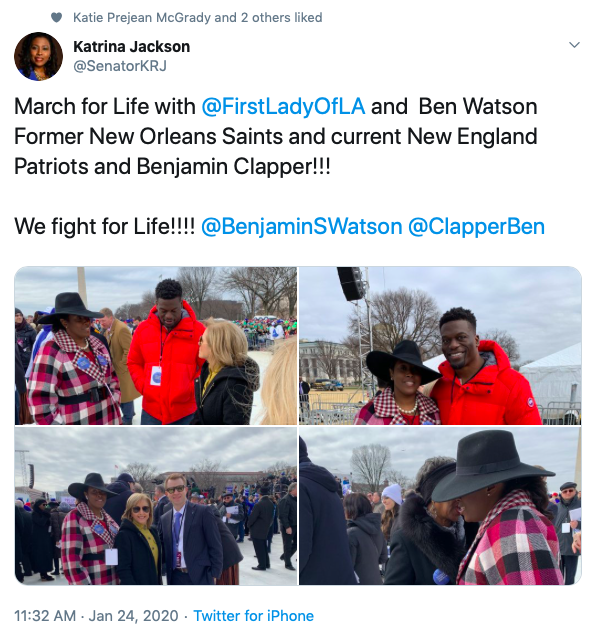
Task: Click the 11:32 AM Jan 24, 2020 timestamp
Action: 96,615
